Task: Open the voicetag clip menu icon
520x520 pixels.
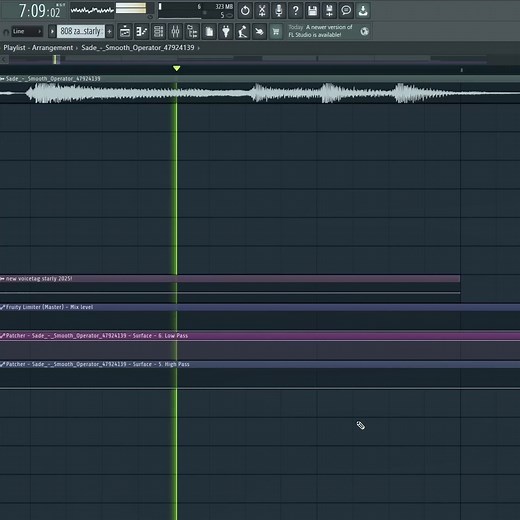Action: pyautogui.click(x=2, y=279)
